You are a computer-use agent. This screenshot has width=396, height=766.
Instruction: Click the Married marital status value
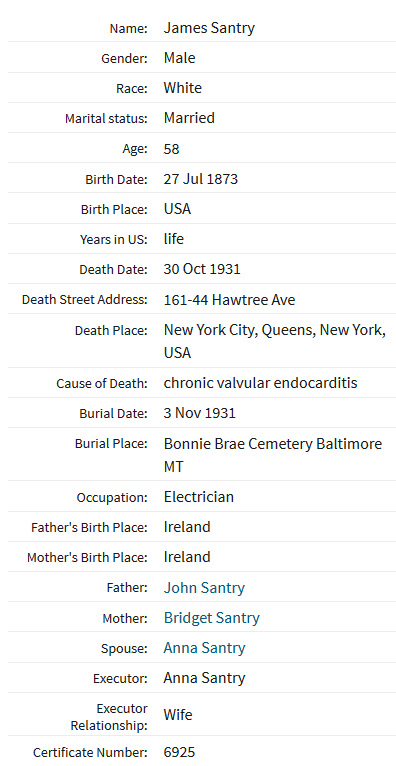click(x=189, y=118)
